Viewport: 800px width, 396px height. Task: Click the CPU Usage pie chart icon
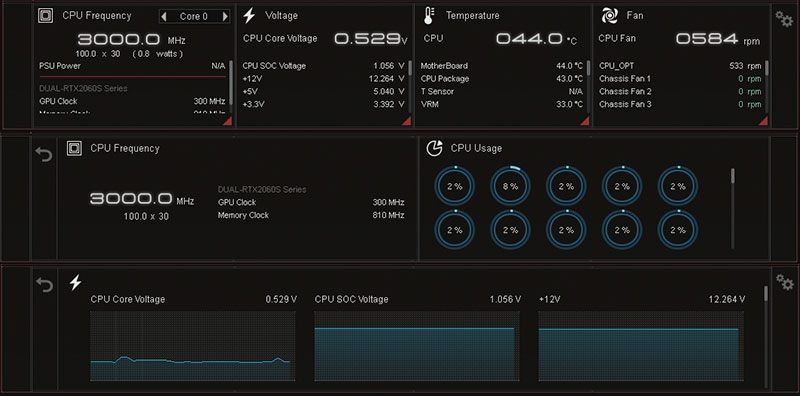[434, 148]
